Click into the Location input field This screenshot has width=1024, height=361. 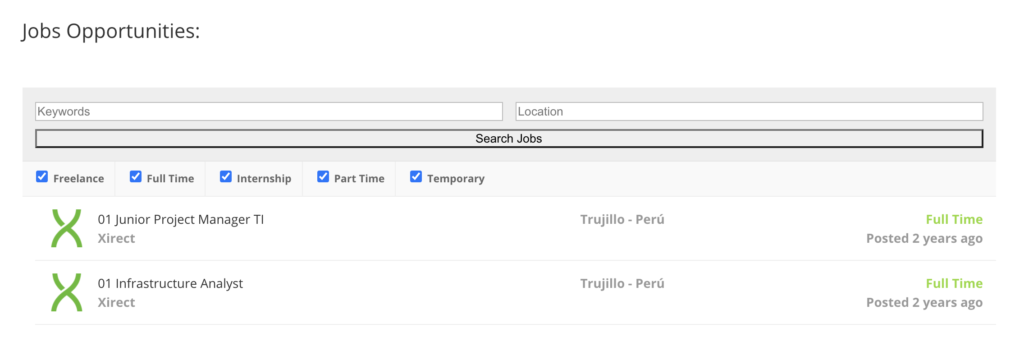pyautogui.click(x=749, y=112)
